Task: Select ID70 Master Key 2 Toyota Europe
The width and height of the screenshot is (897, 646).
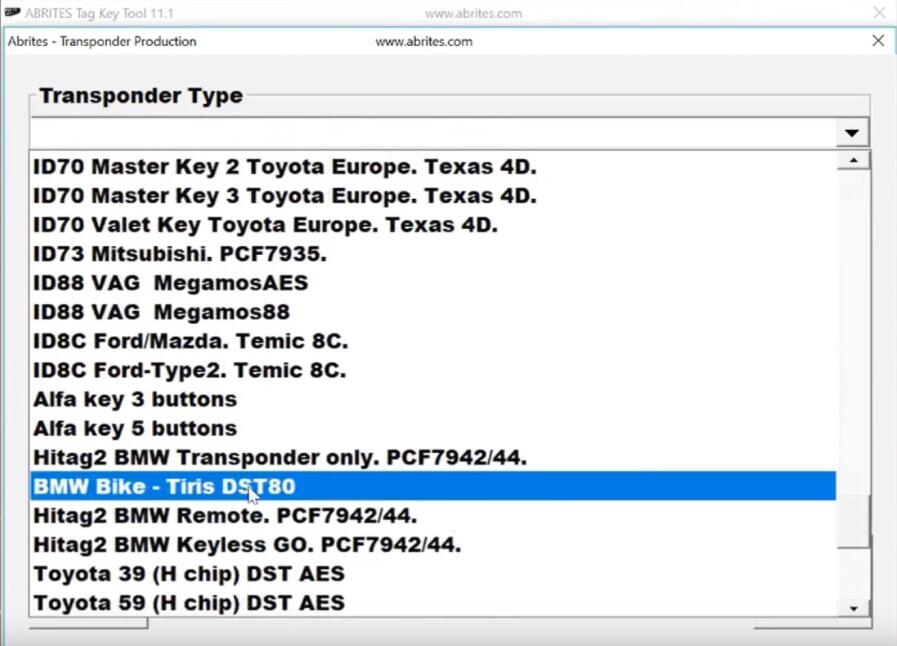Action: (285, 166)
